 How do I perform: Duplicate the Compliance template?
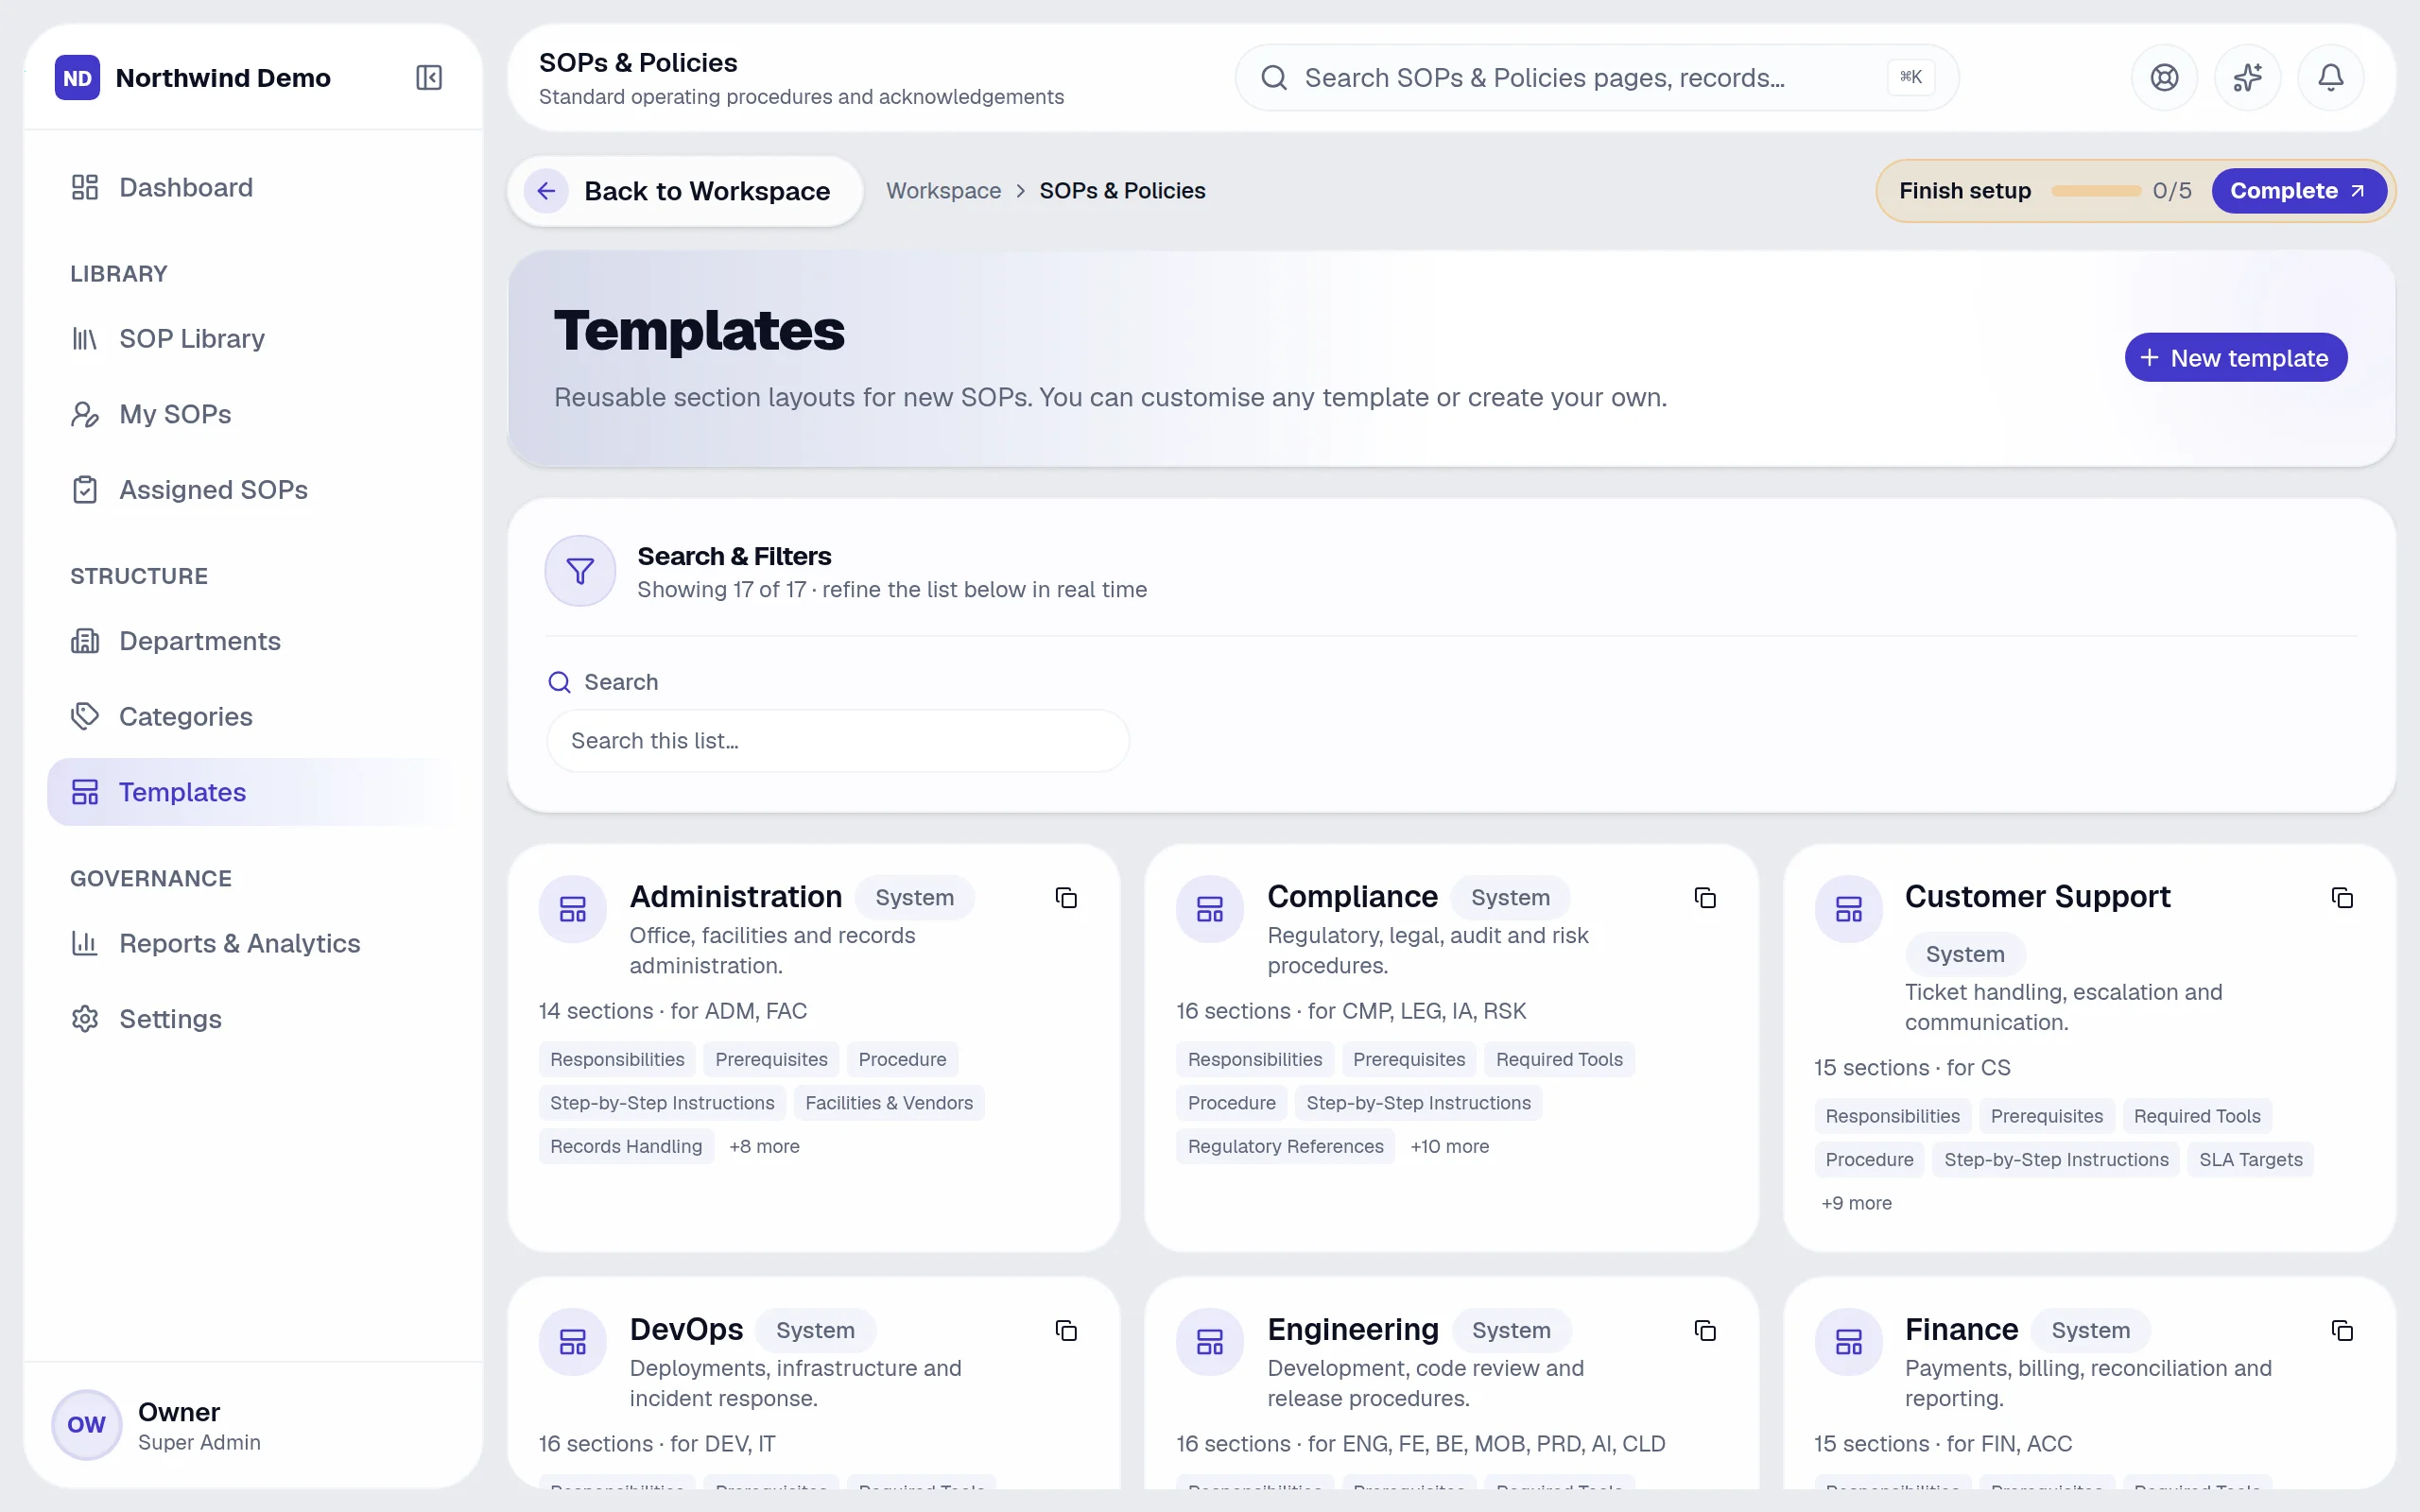(x=1705, y=898)
